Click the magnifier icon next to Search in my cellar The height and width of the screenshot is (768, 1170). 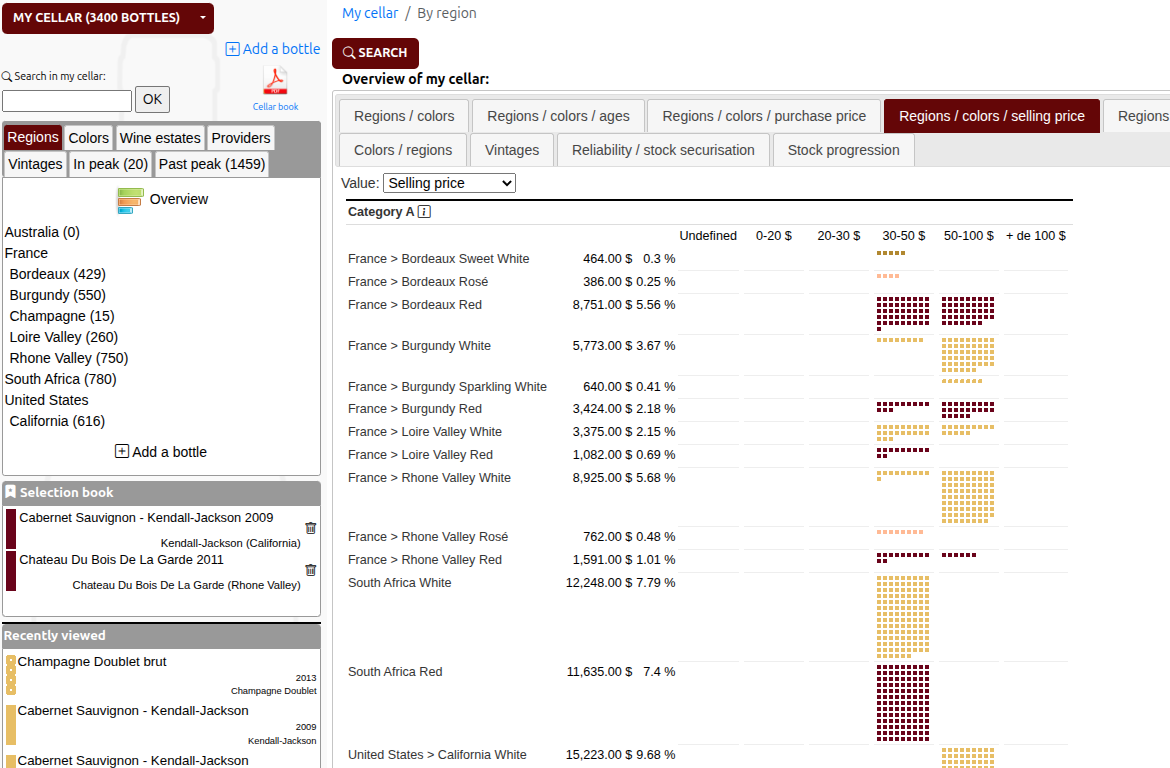point(6,75)
